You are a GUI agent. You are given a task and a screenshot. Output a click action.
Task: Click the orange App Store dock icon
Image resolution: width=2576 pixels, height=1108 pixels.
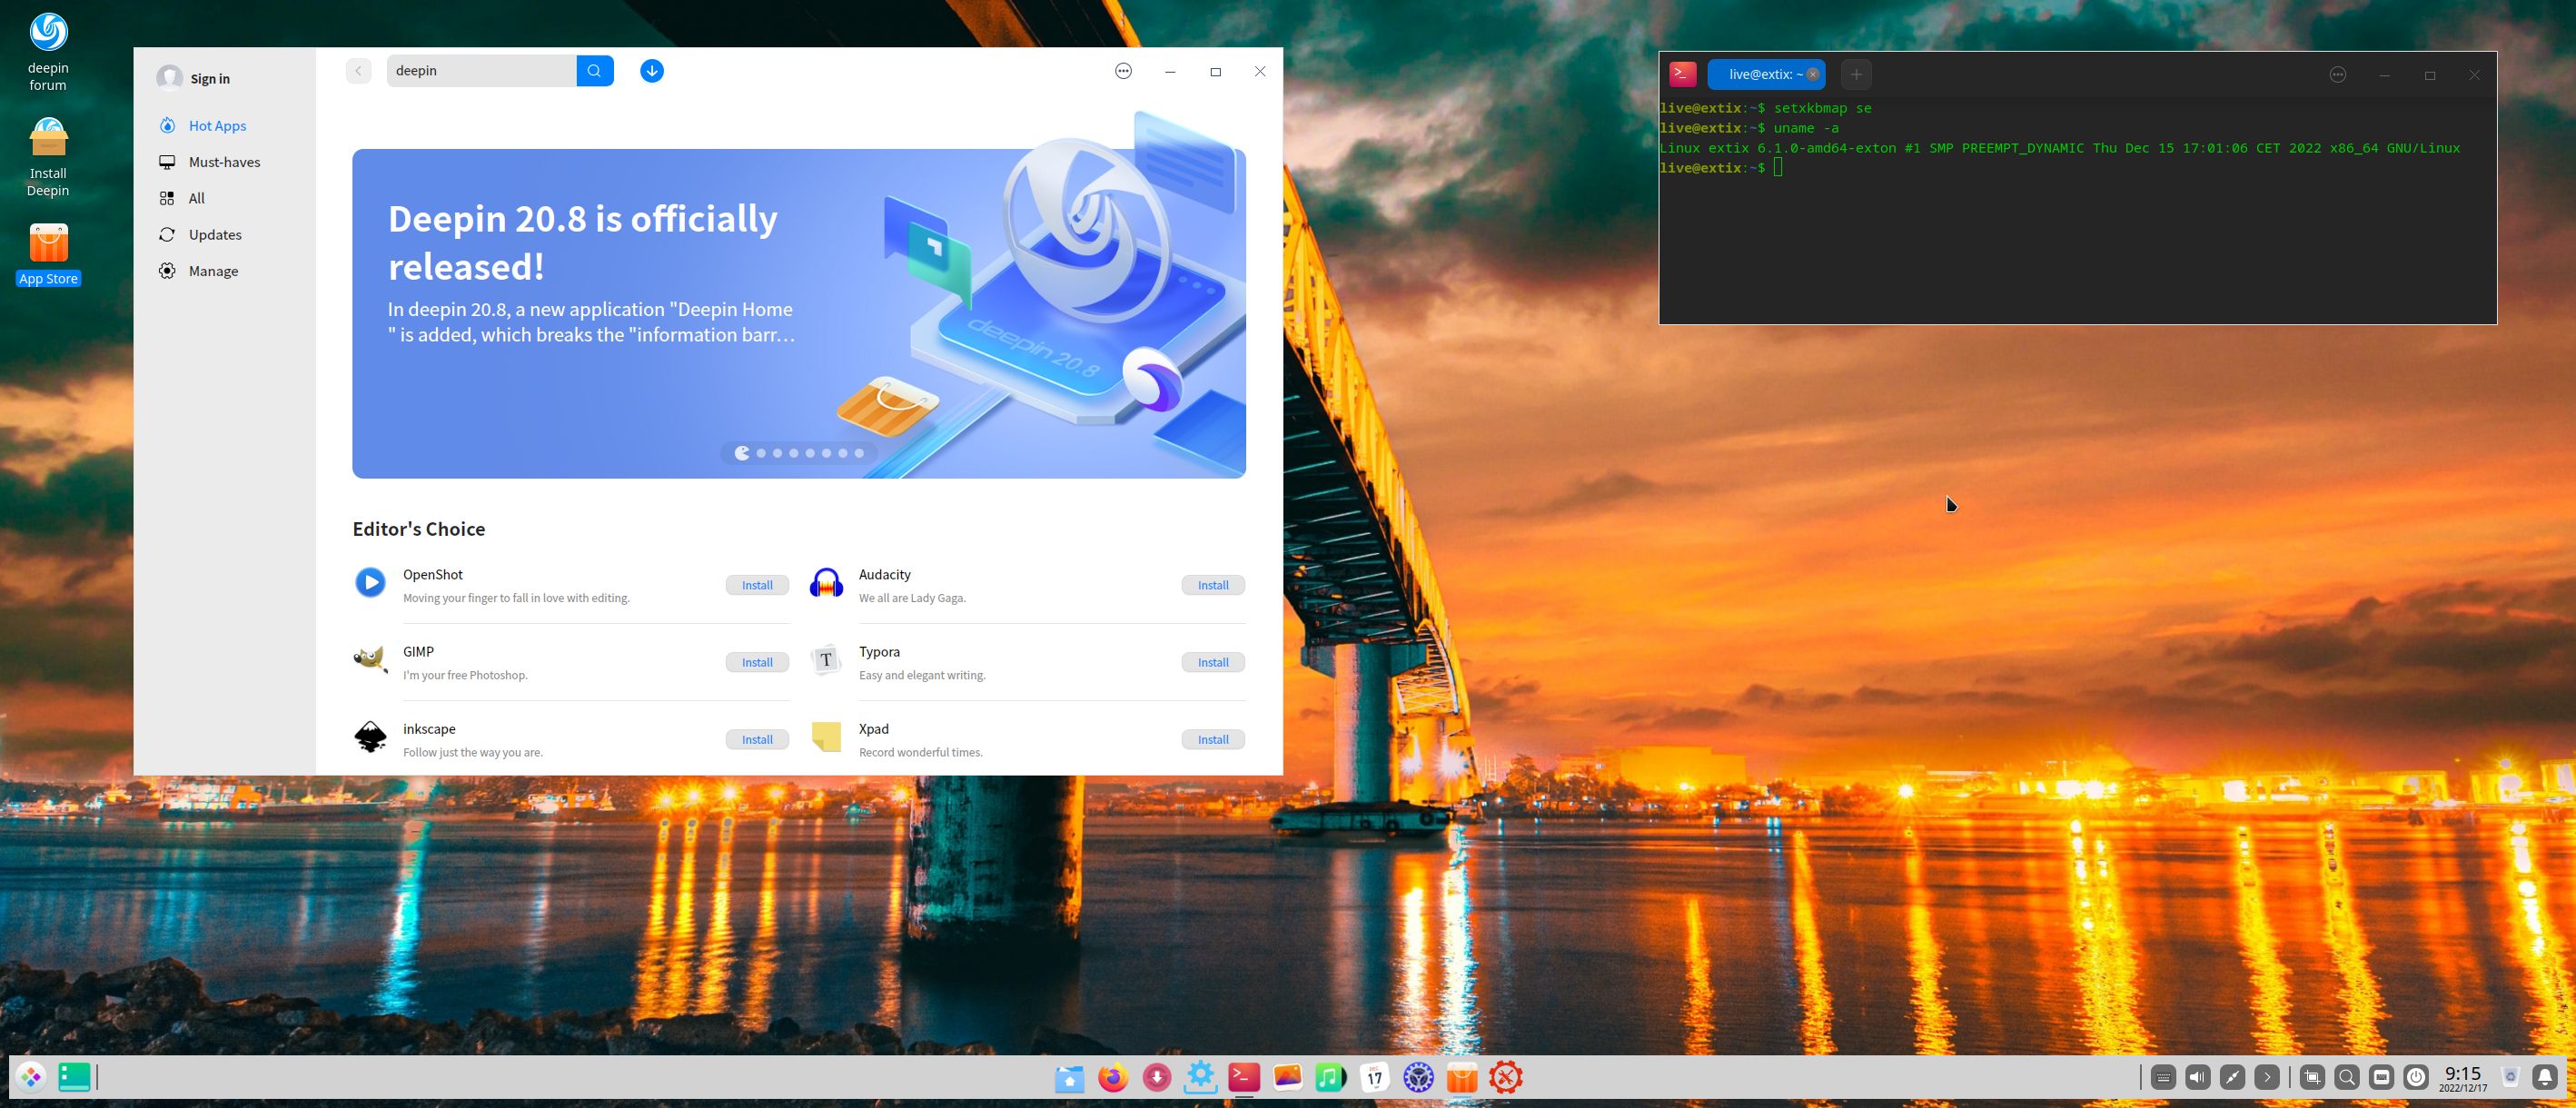coord(1462,1078)
